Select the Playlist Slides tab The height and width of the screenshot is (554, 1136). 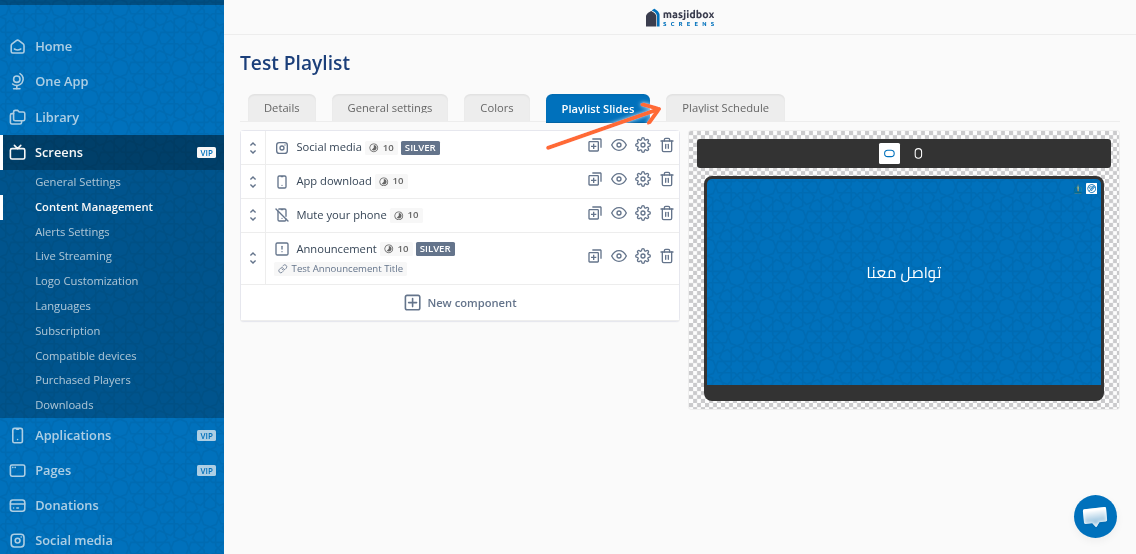point(598,109)
